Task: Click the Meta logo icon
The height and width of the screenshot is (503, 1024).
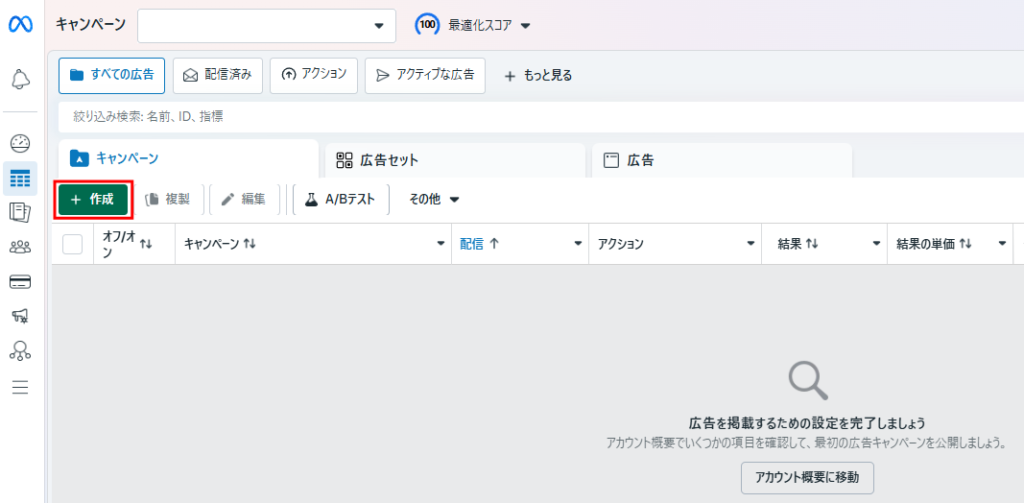Action: pyautogui.click(x=21, y=24)
